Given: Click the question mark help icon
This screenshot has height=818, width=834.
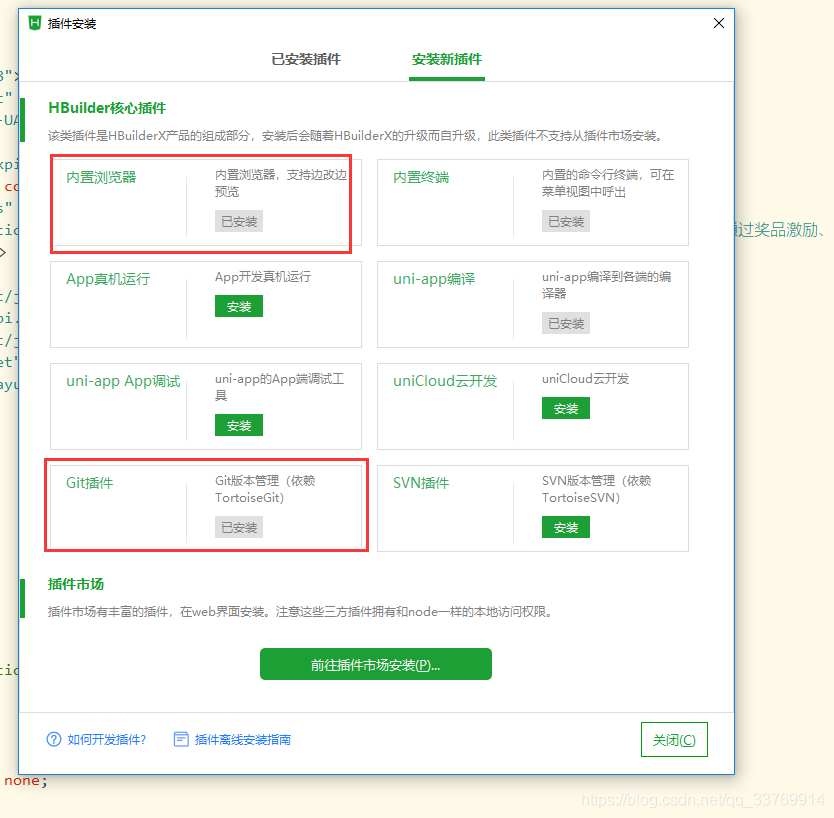Looking at the screenshot, I should tap(54, 739).
